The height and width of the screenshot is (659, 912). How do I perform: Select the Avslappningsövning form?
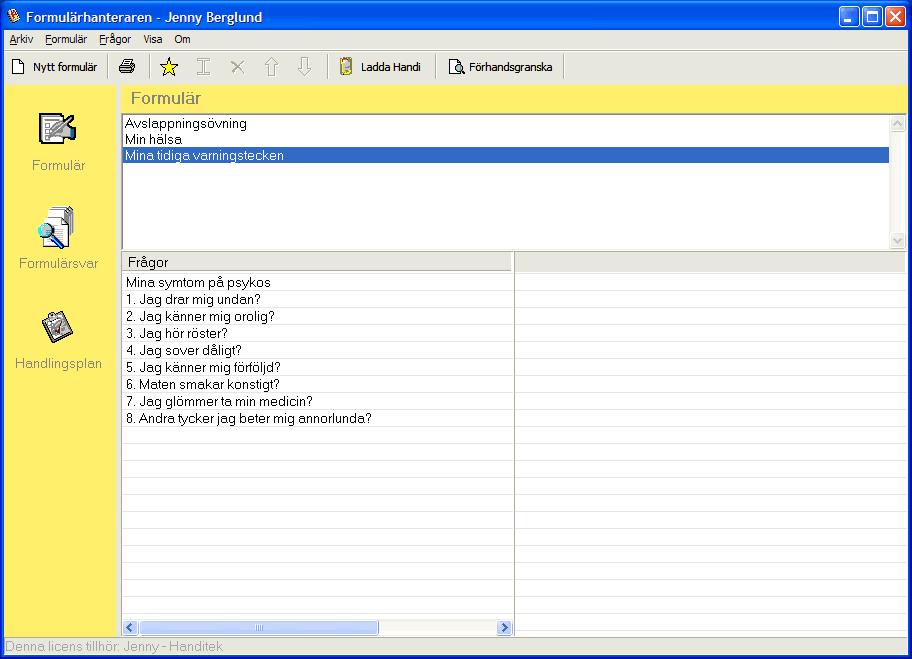[505, 123]
